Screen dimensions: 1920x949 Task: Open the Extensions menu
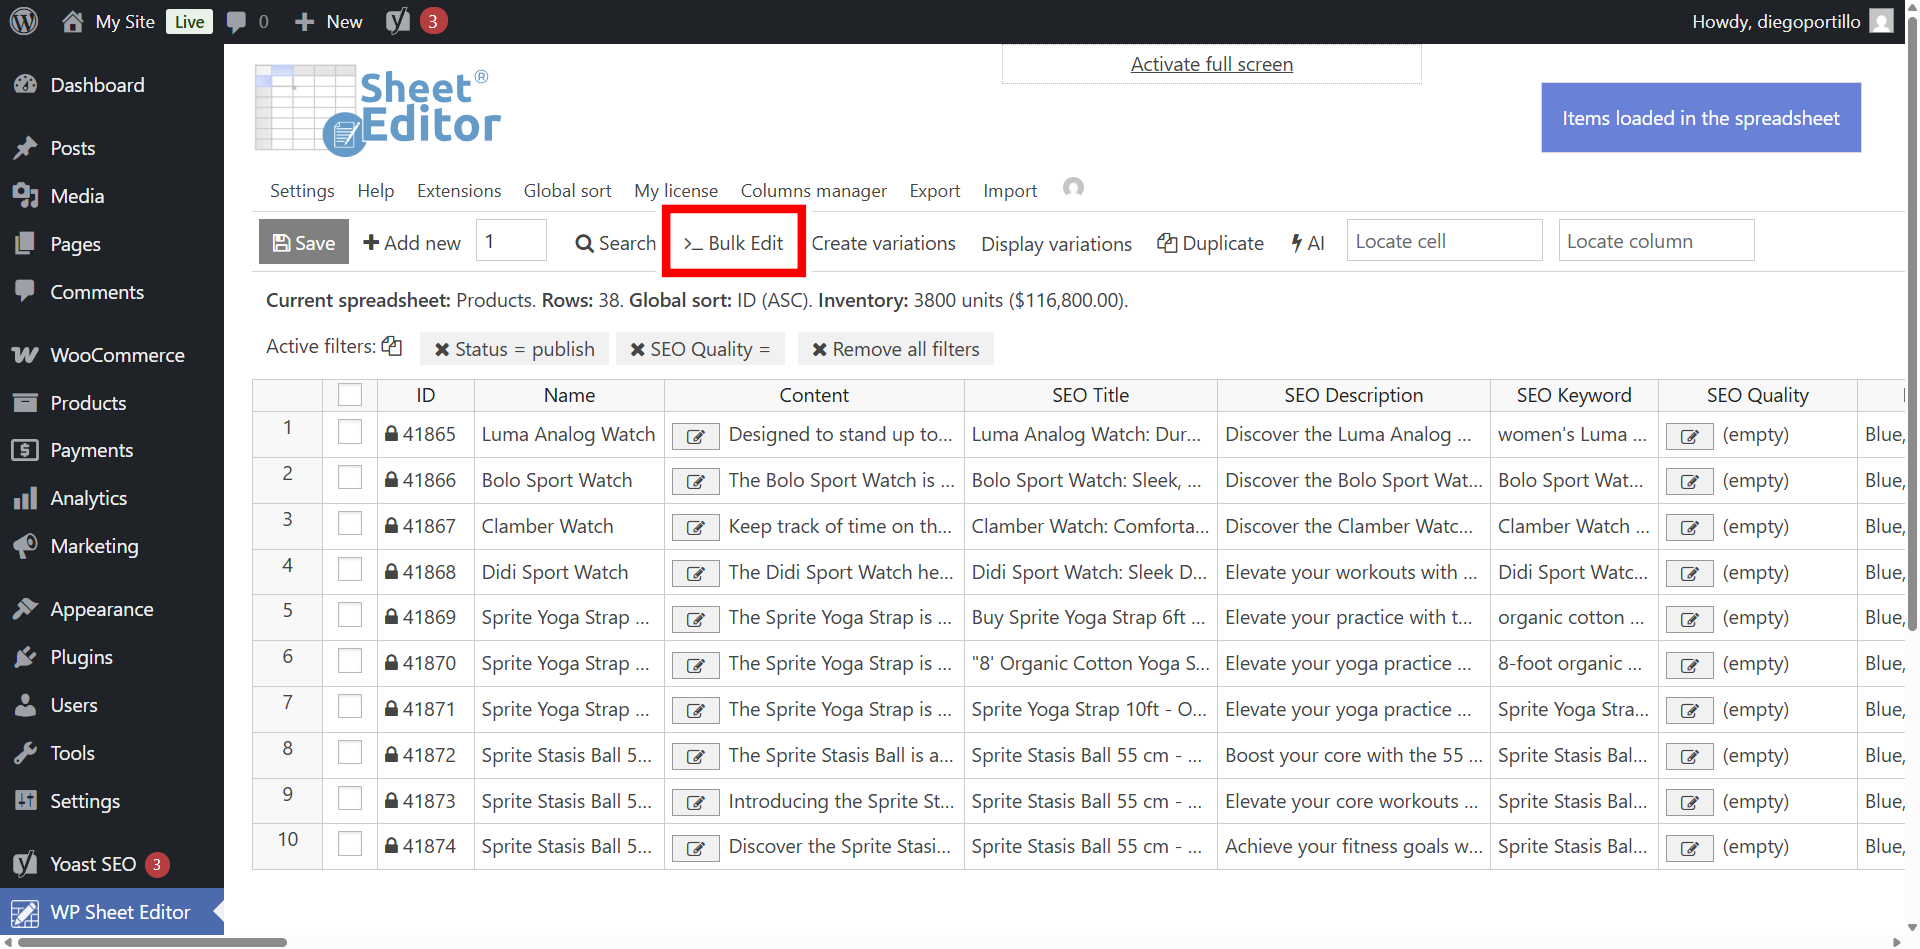(x=459, y=190)
